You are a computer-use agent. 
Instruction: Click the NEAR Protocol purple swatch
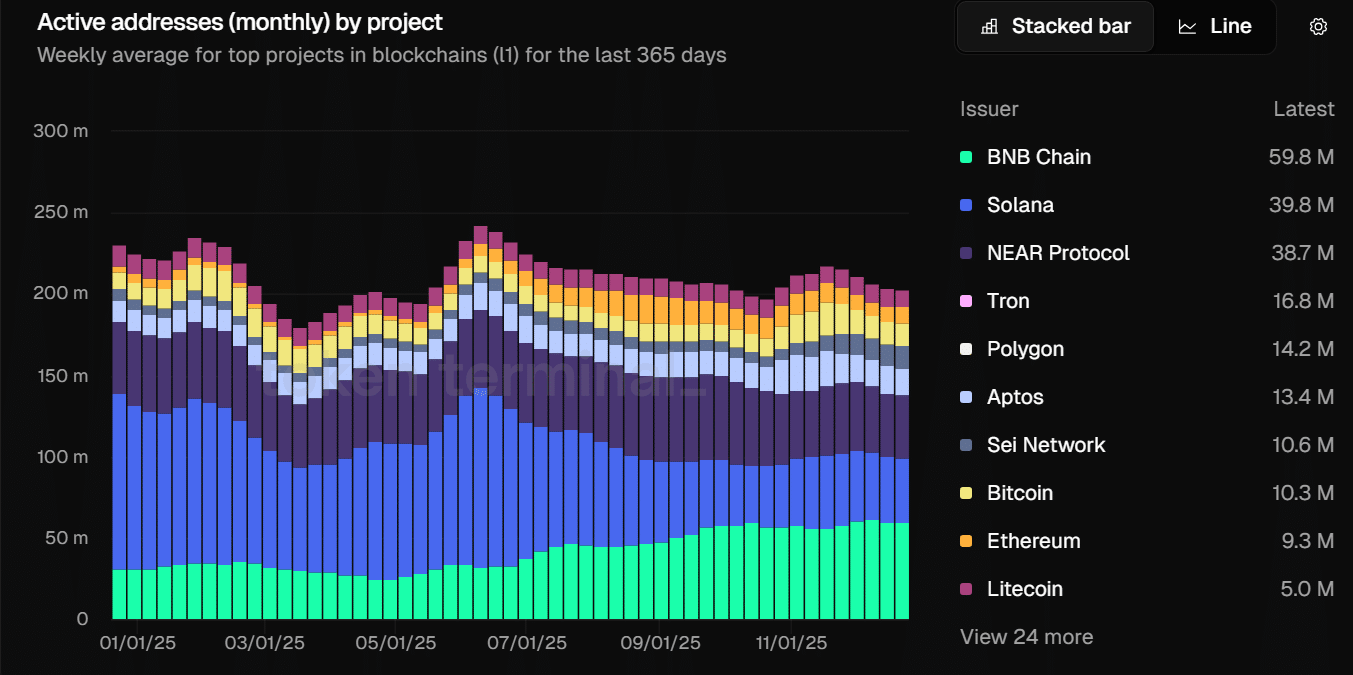coord(966,253)
